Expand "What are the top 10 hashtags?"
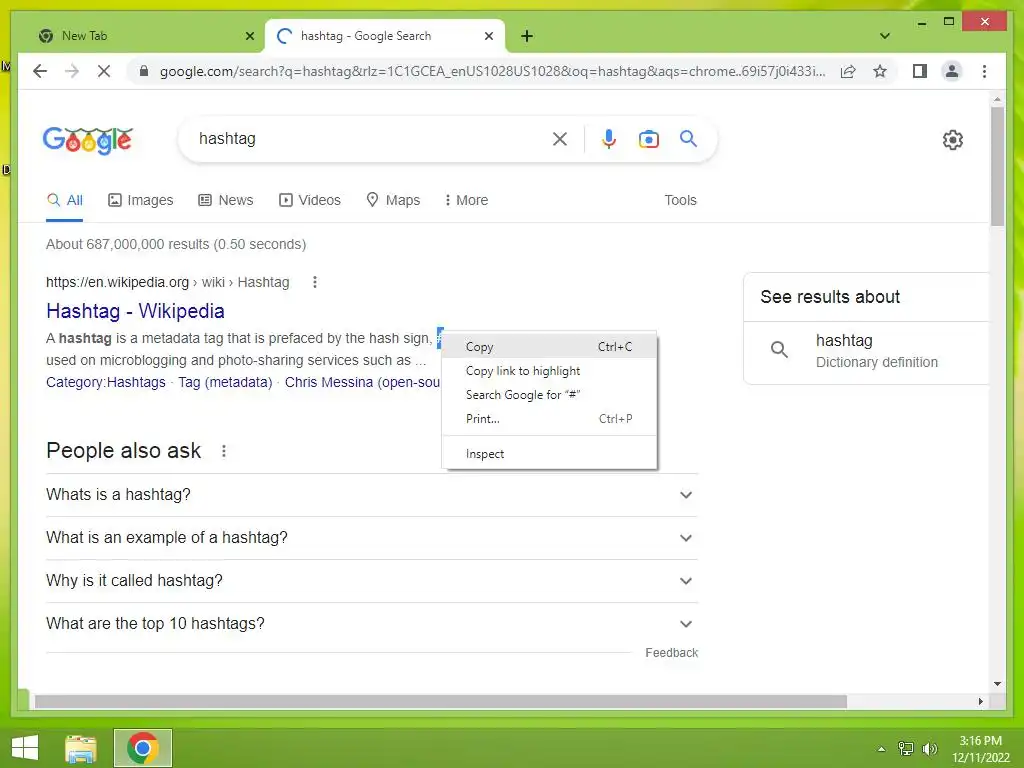1024x768 pixels. pyautogui.click(x=372, y=624)
